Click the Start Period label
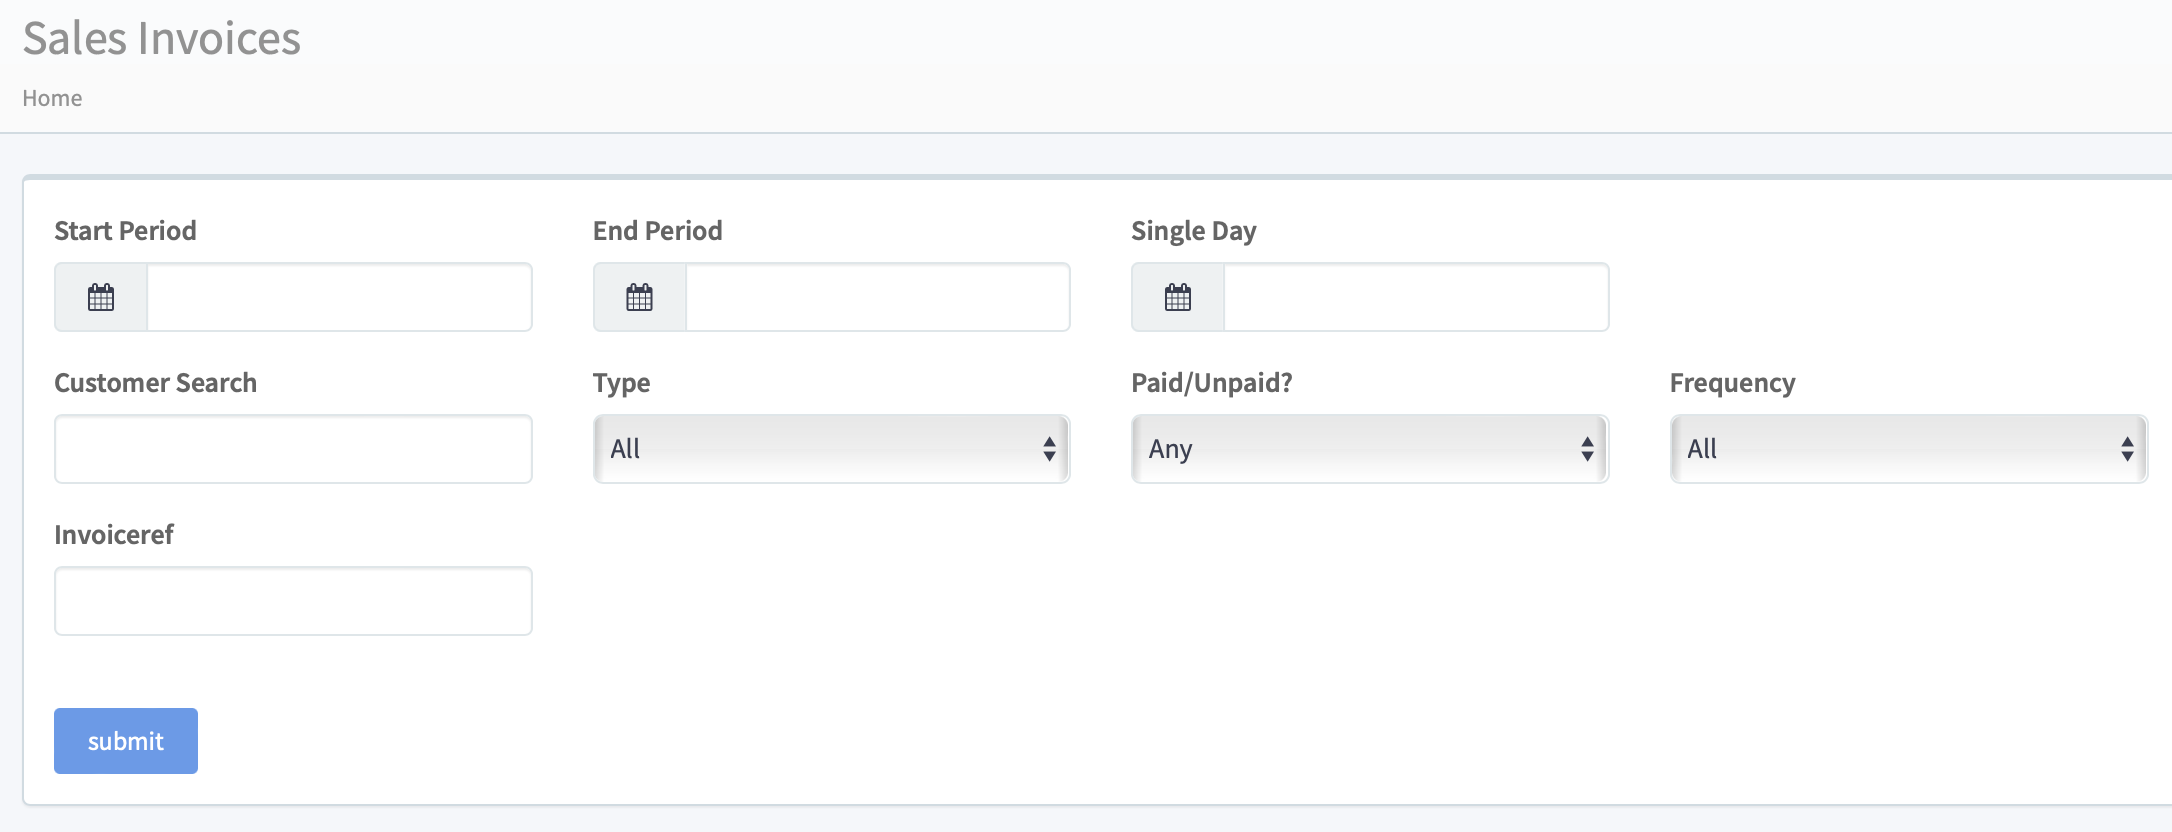Viewport: 2172px width, 832px height. point(125,231)
